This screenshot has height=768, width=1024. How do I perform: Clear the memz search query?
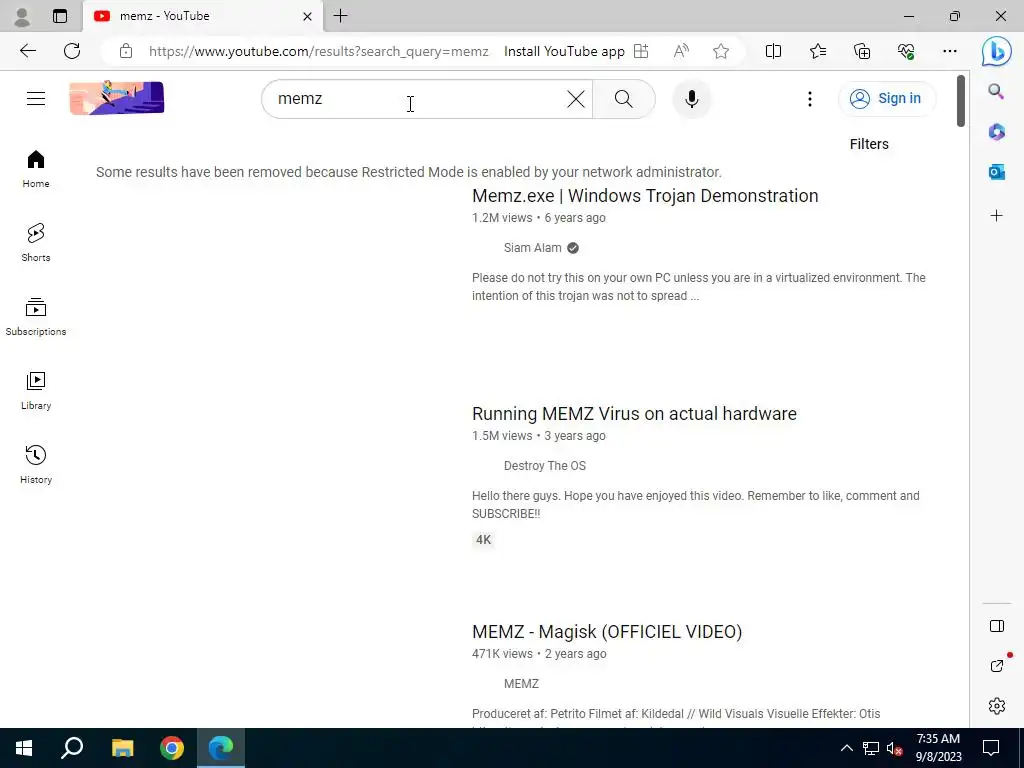[575, 99]
